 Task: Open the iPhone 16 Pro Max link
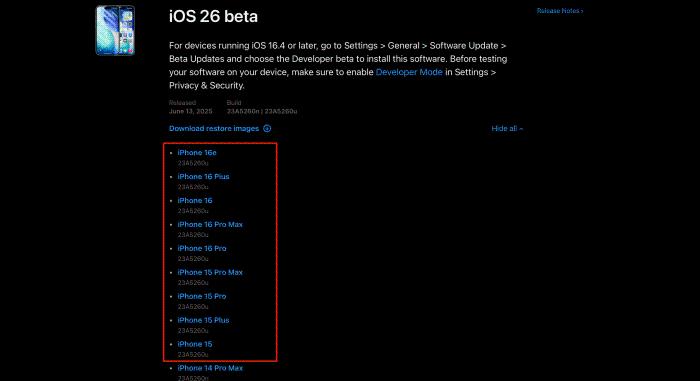tap(210, 224)
